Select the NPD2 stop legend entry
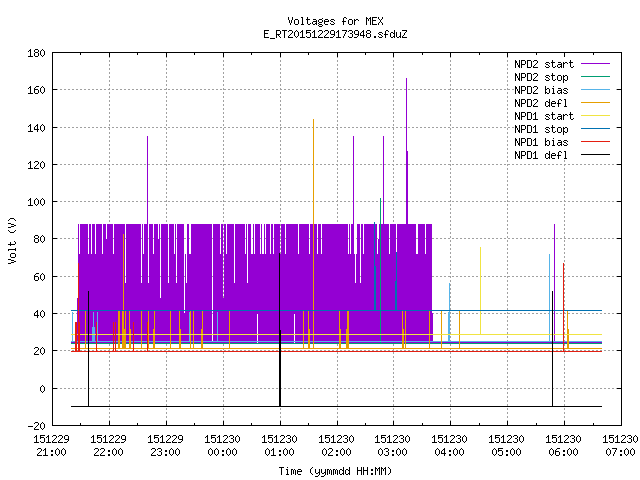The image size is (640, 480). (x=541, y=77)
